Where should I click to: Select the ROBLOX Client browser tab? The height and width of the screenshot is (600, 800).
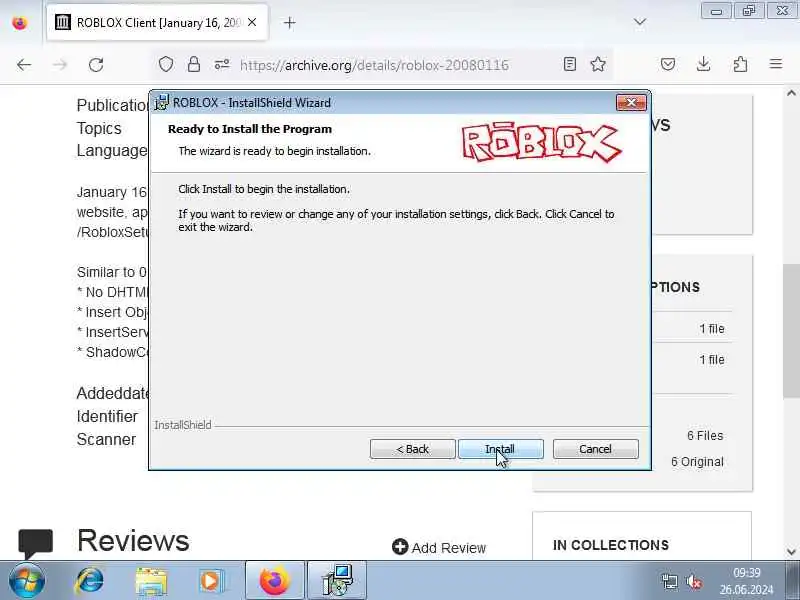pos(157,22)
